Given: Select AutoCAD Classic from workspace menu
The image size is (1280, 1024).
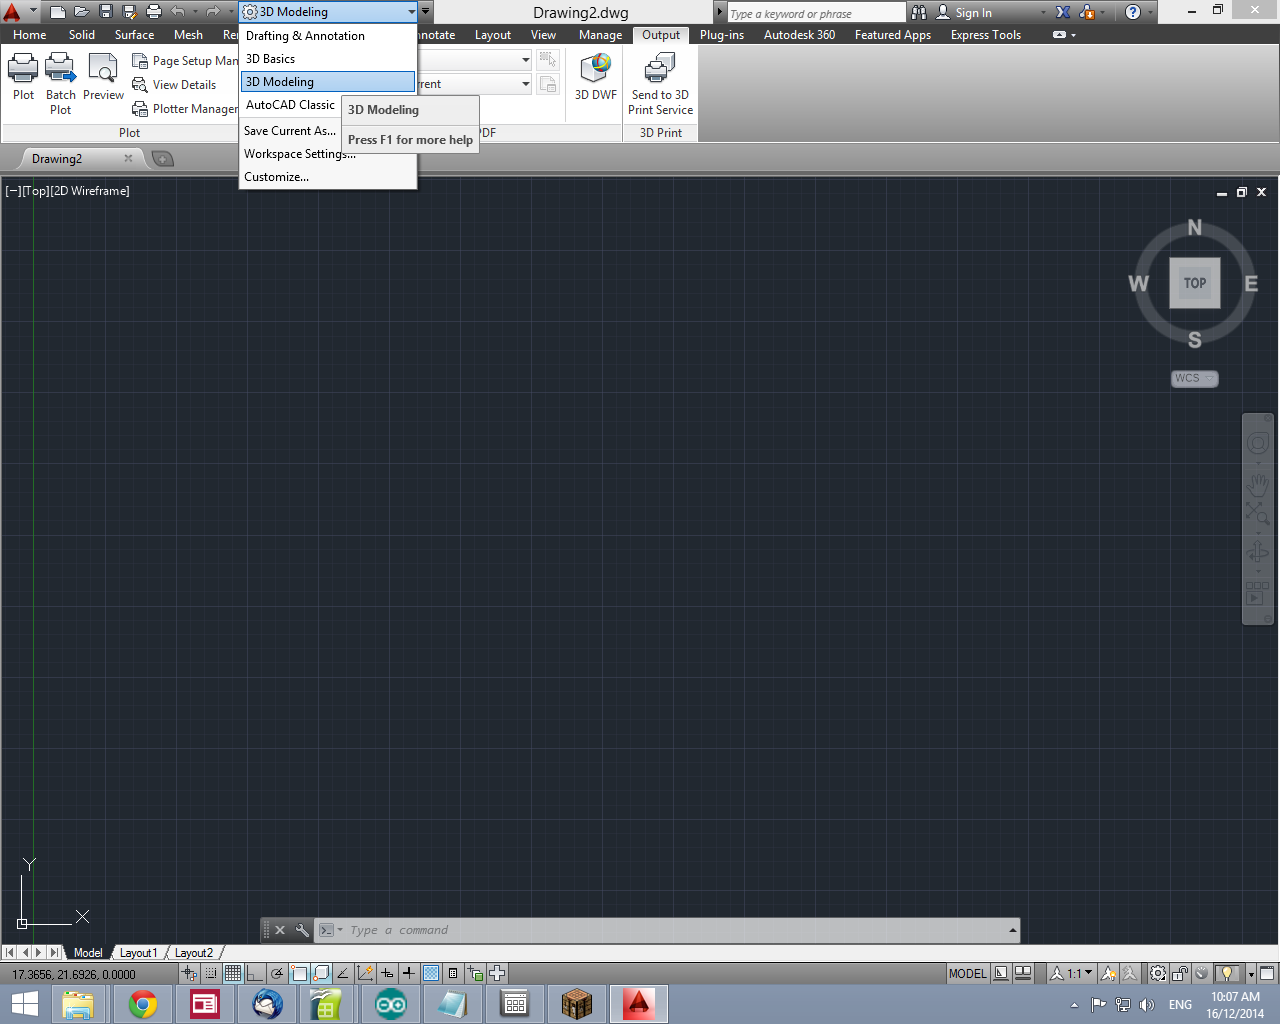Looking at the screenshot, I should pos(290,105).
